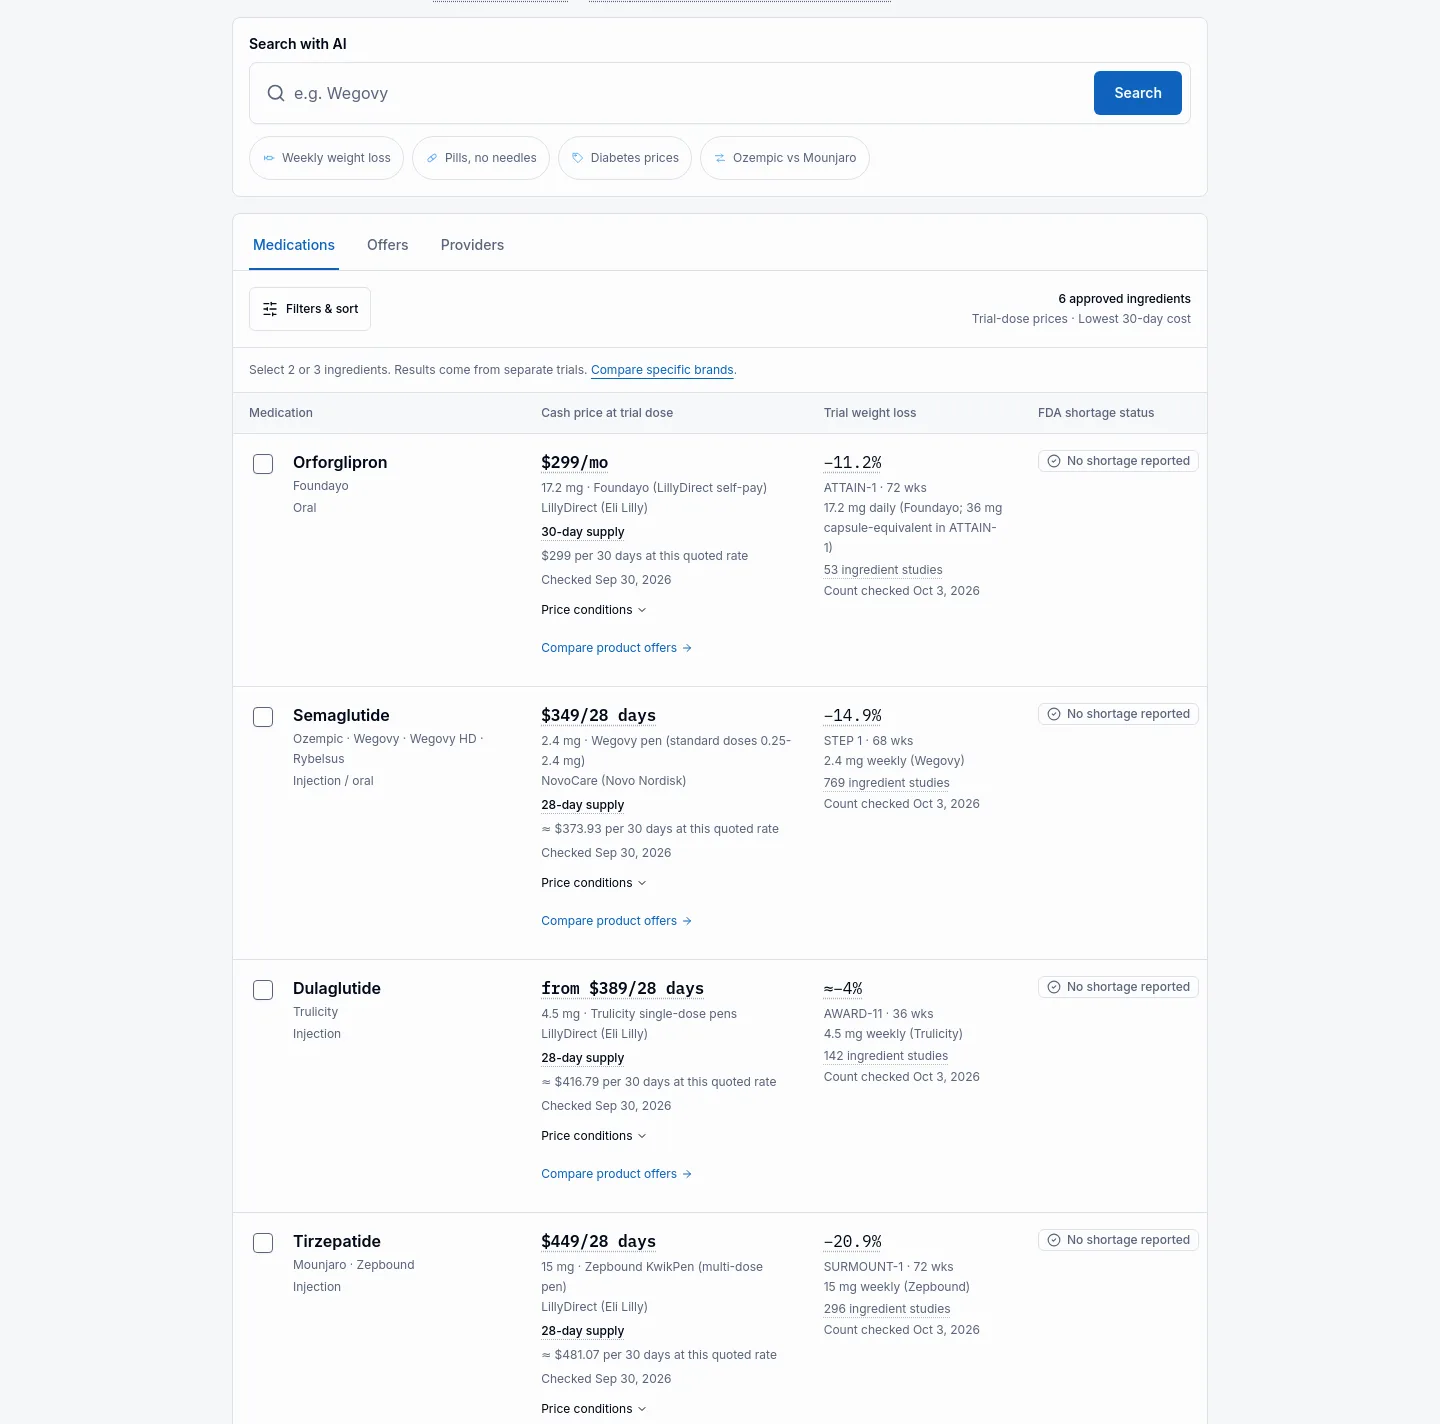The image size is (1440, 1424).
Task: Expand Price conditions for Dulaglutide
Action: pos(594,1136)
